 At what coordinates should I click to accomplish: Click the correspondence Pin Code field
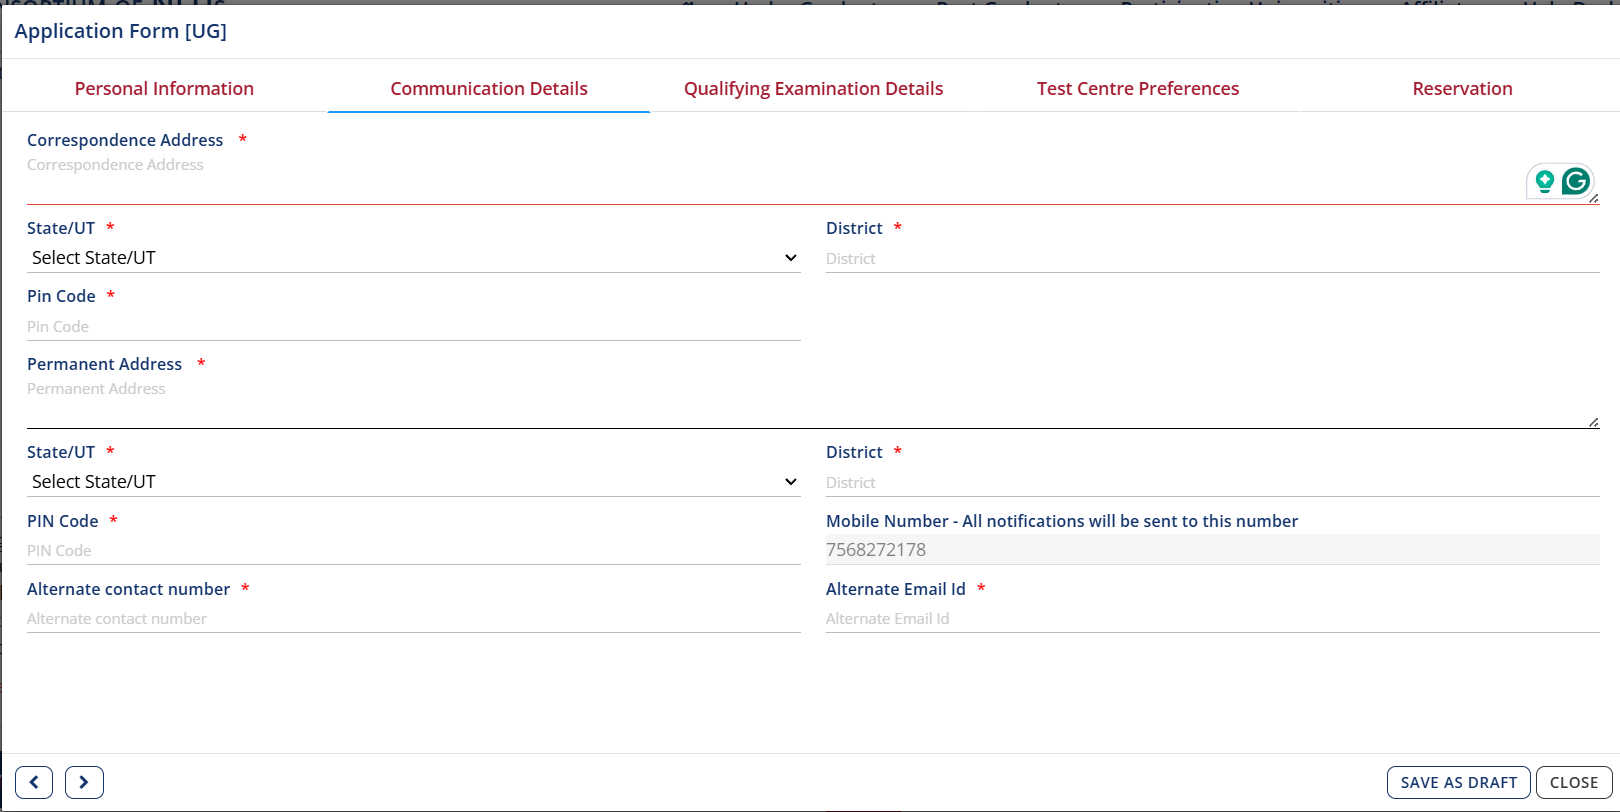click(414, 326)
